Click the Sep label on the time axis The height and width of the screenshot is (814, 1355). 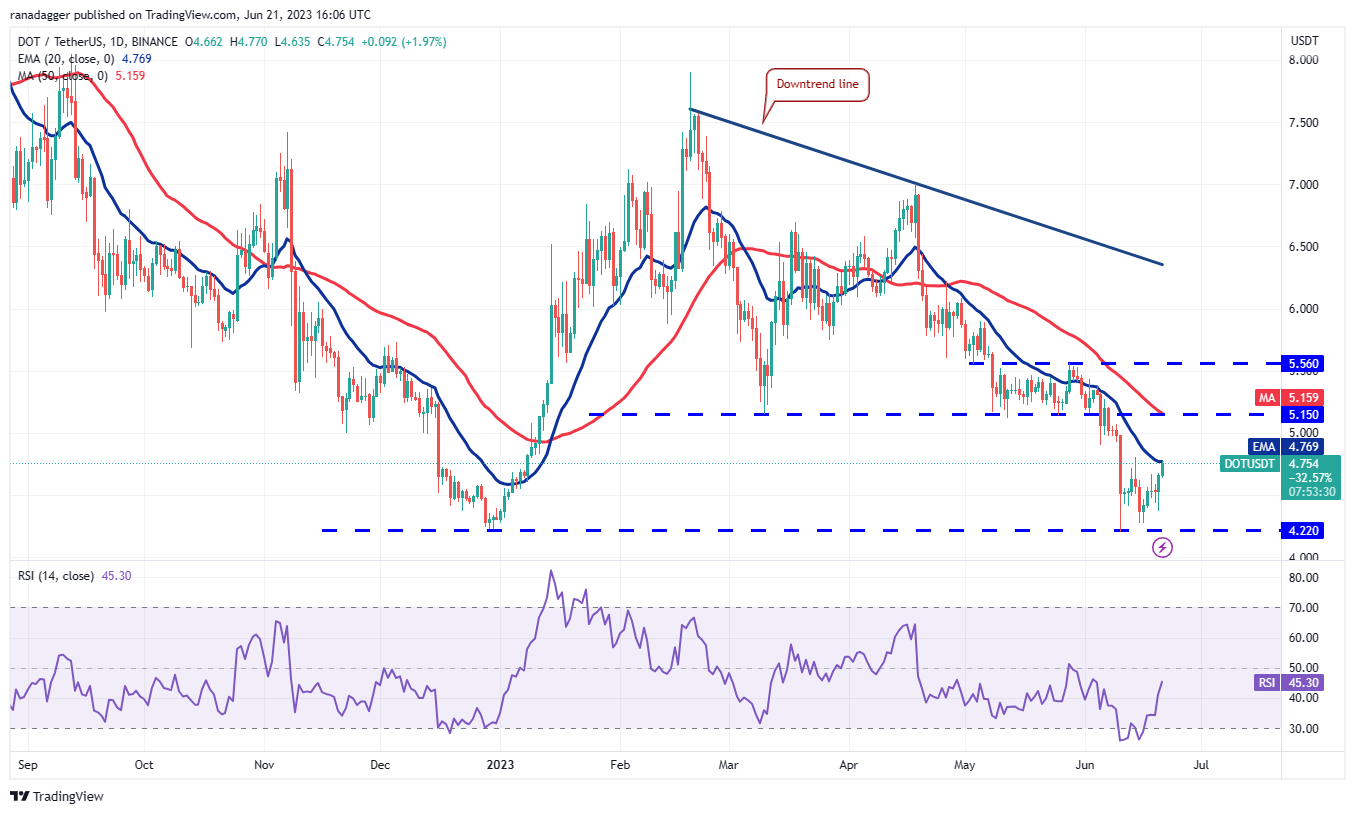(26, 765)
